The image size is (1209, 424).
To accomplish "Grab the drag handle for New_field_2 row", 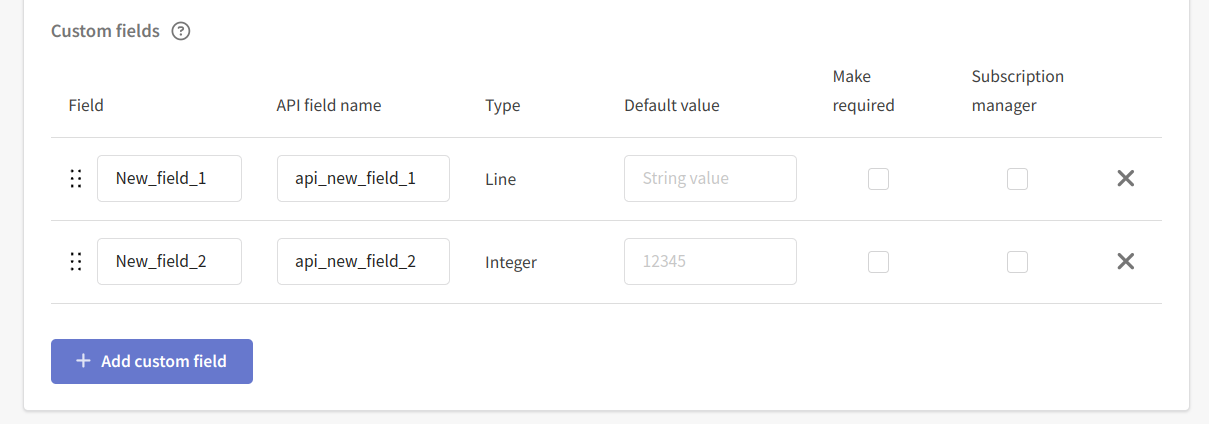I will click(x=75, y=262).
